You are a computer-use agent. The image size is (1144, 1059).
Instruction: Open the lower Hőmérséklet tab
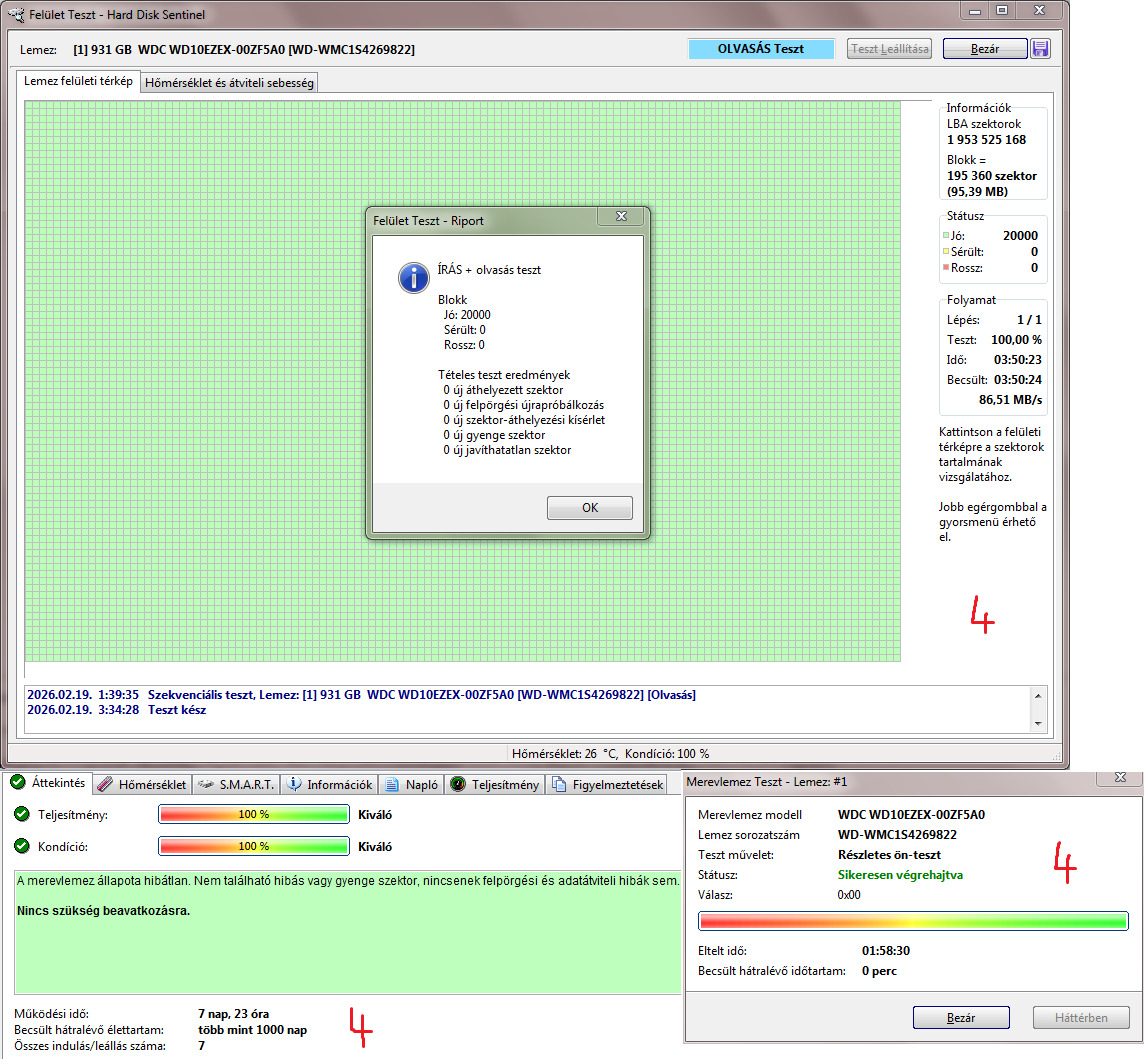click(142, 785)
